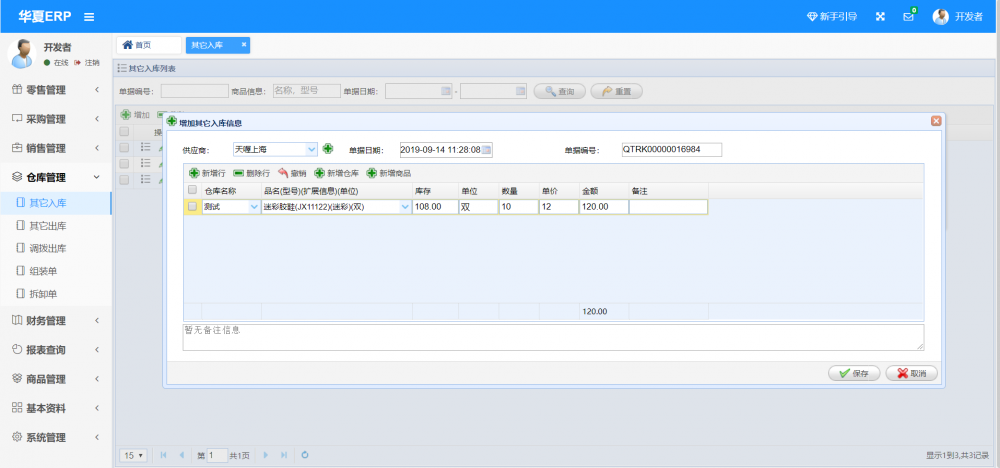Click the 保存 save button
Viewport: 1000px width, 468px height.
coord(854,374)
